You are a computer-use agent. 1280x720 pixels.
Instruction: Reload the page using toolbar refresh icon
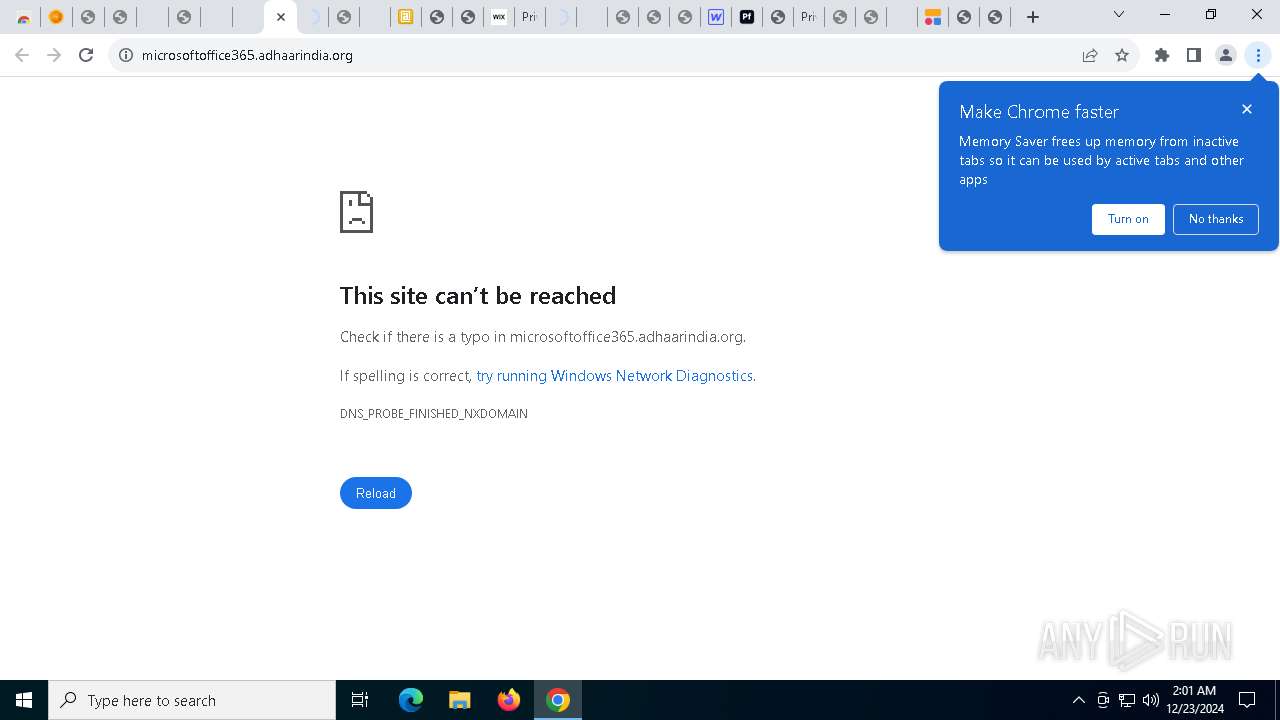(86, 55)
